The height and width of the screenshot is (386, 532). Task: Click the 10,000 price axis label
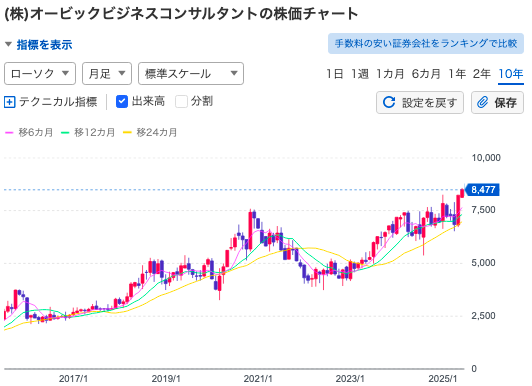486,158
